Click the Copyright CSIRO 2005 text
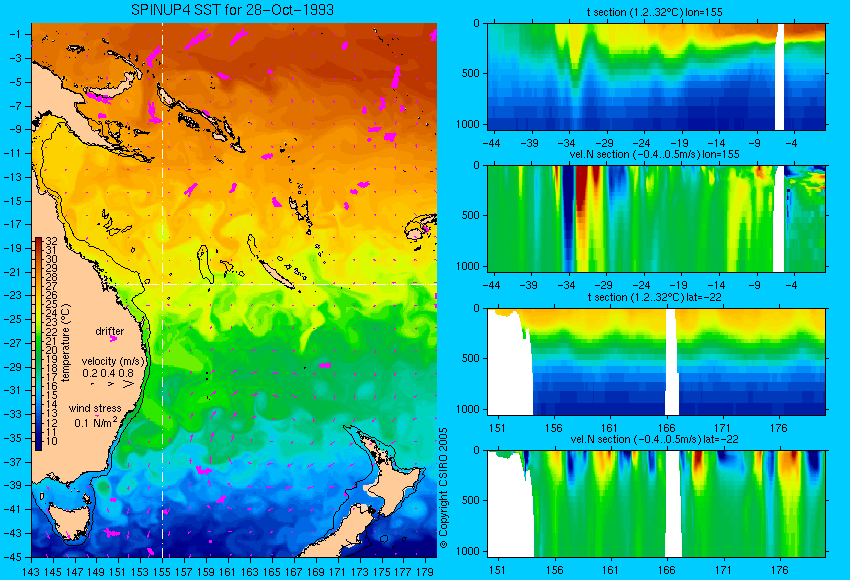Viewport: 850px width, 580px height. [x=443, y=488]
